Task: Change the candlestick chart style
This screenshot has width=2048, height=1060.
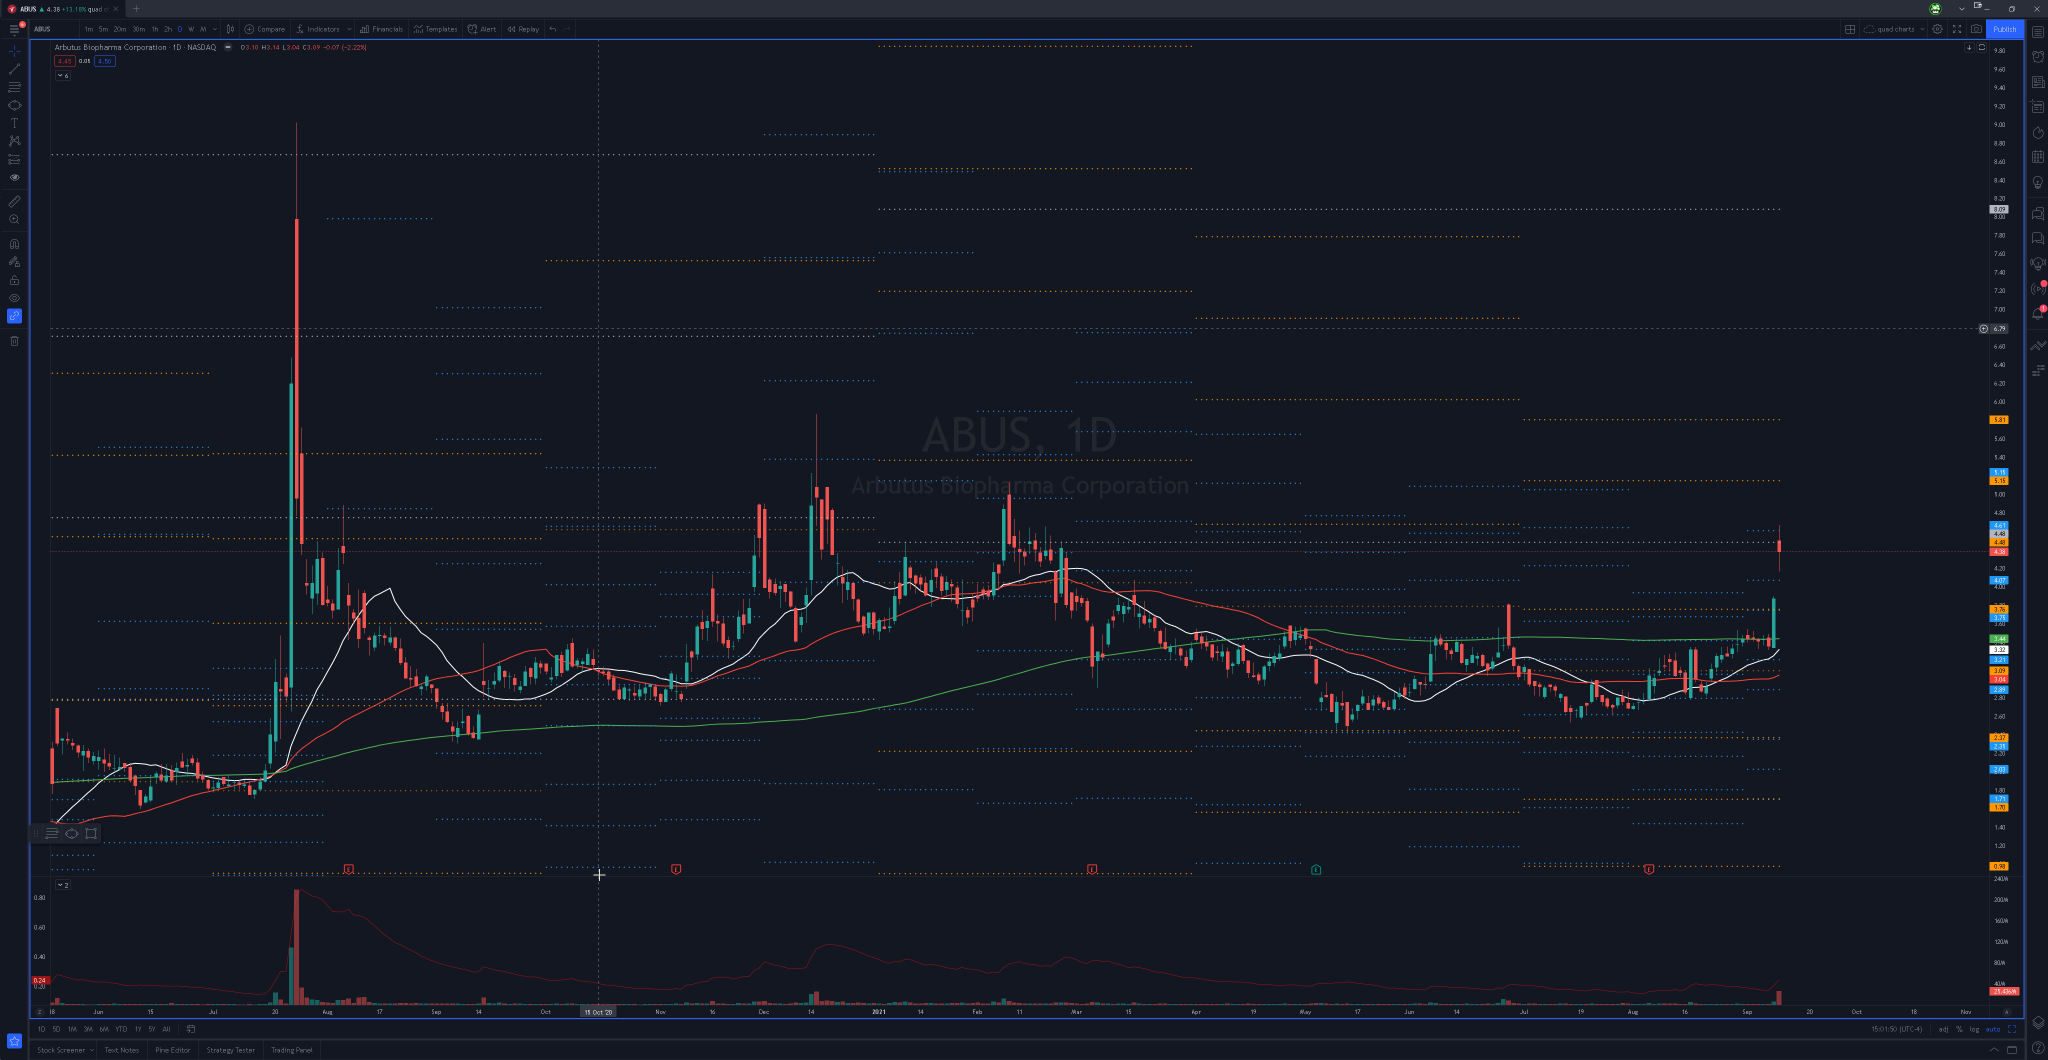Action: point(230,29)
